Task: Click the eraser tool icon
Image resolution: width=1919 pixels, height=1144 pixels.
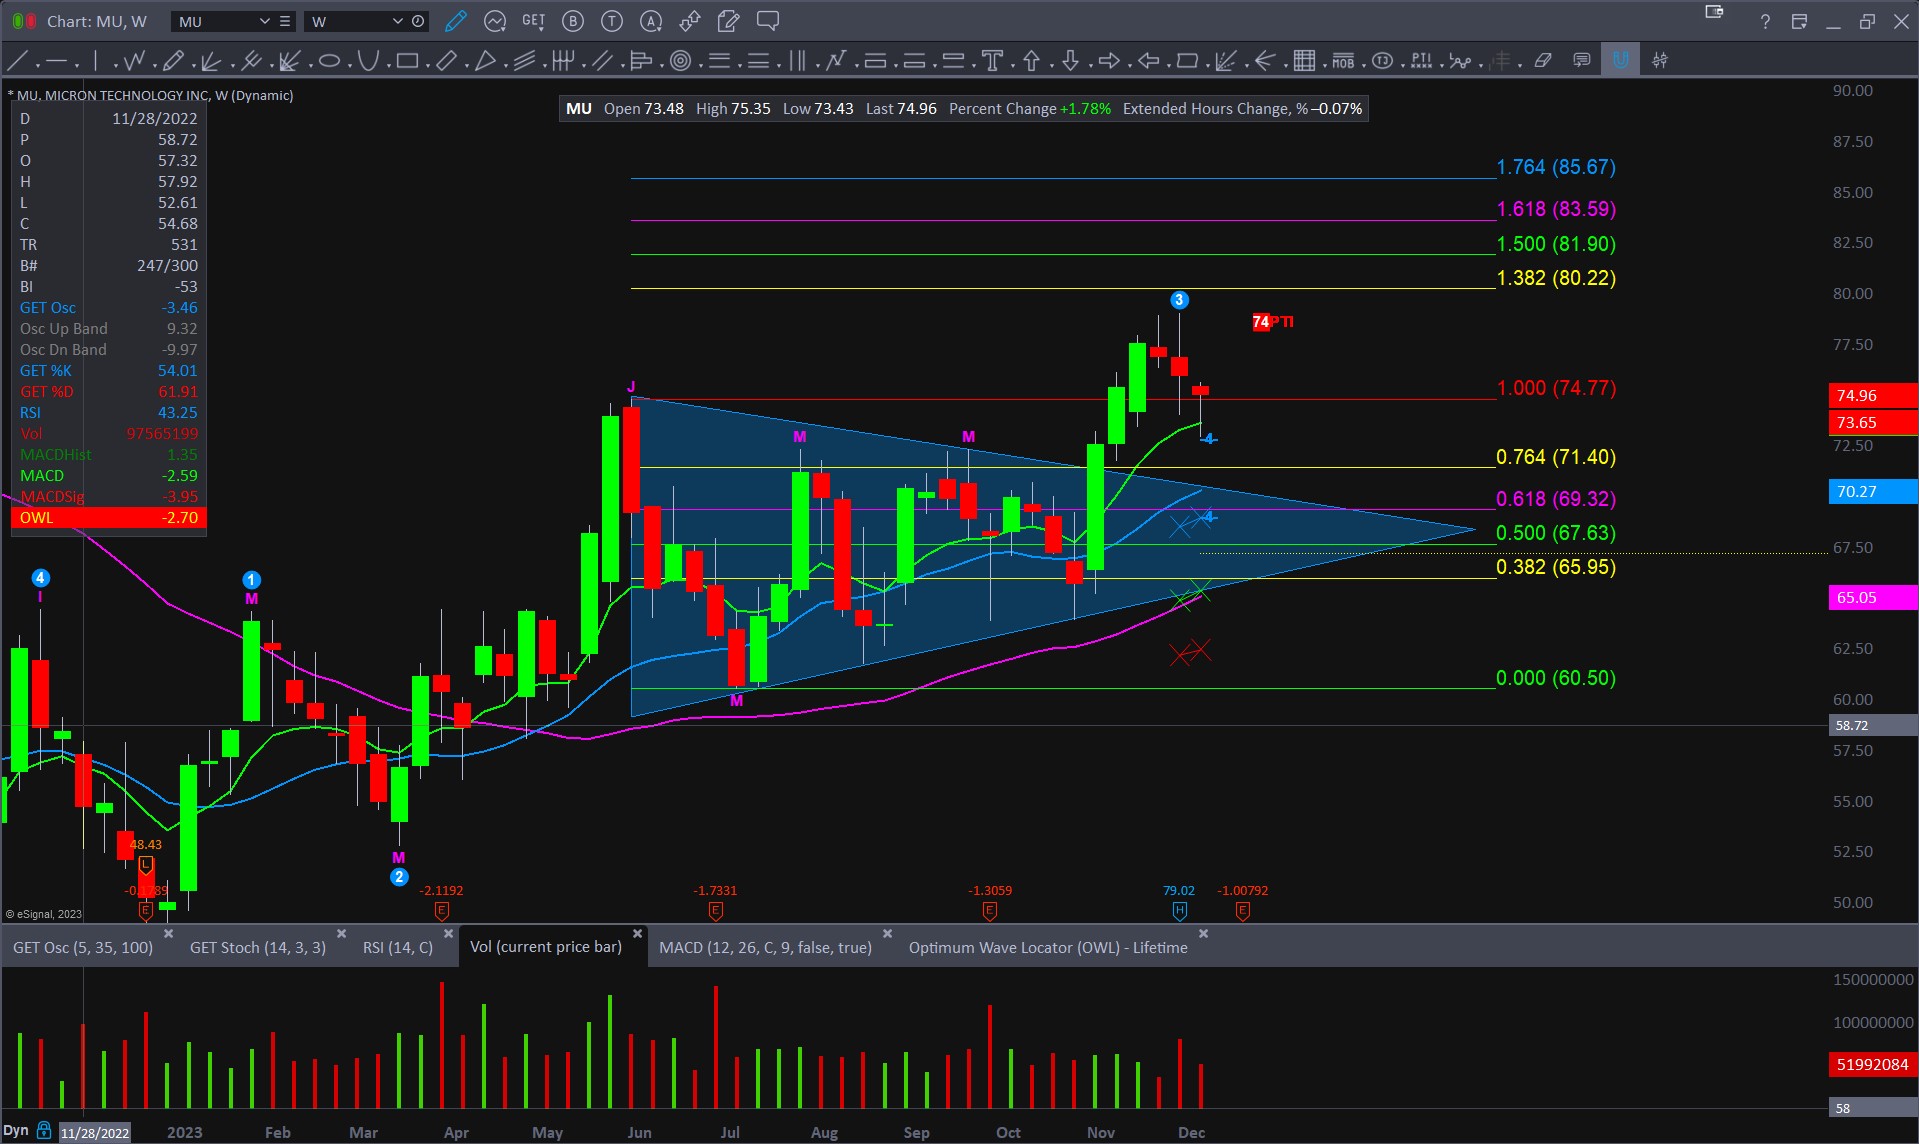Action: (1543, 61)
